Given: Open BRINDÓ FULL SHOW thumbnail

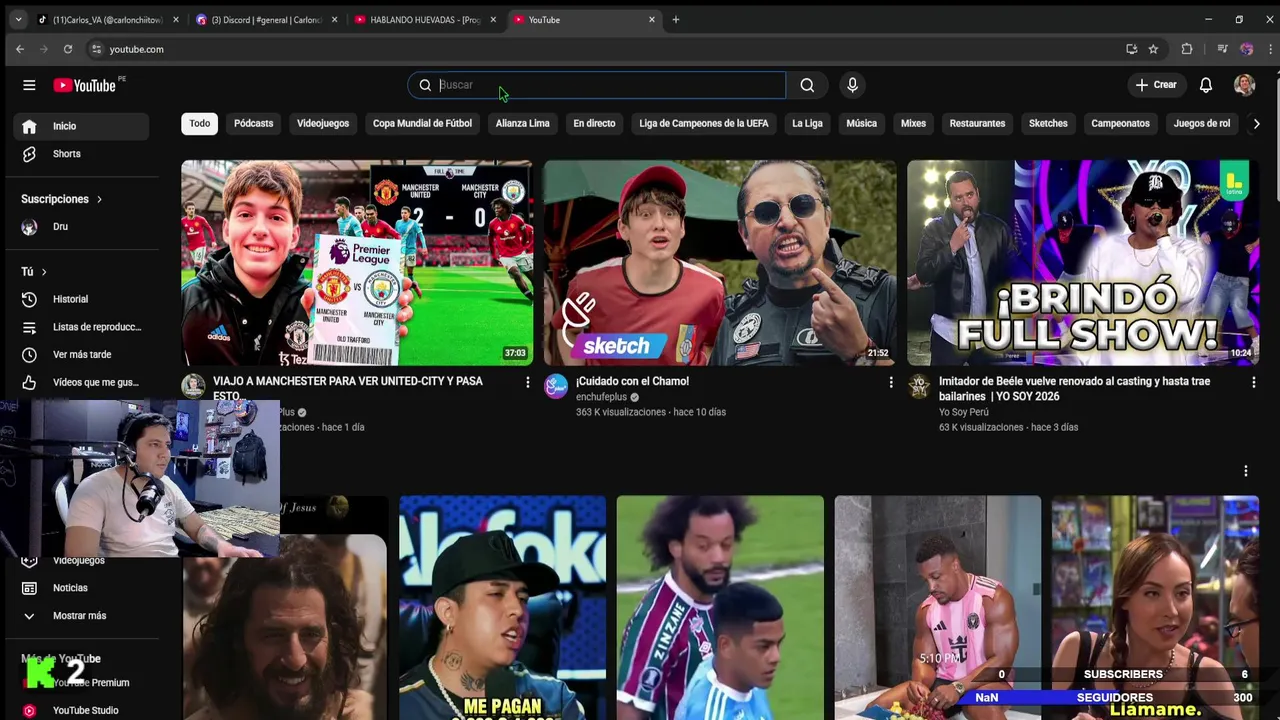Looking at the screenshot, I should pos(1083,263).
